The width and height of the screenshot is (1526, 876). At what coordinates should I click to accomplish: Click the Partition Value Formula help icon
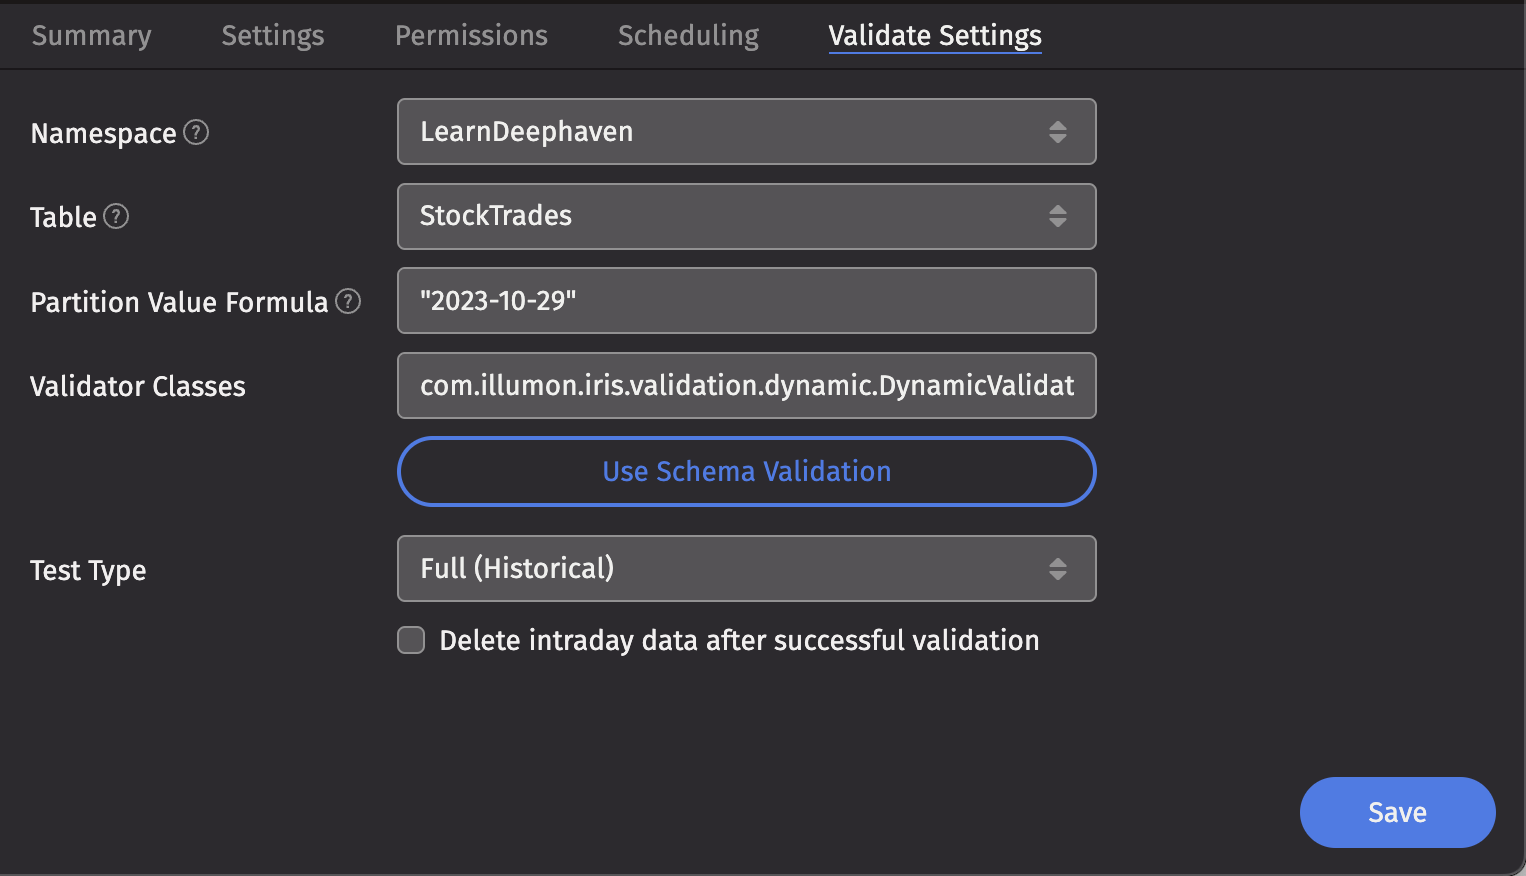point(348,301)
